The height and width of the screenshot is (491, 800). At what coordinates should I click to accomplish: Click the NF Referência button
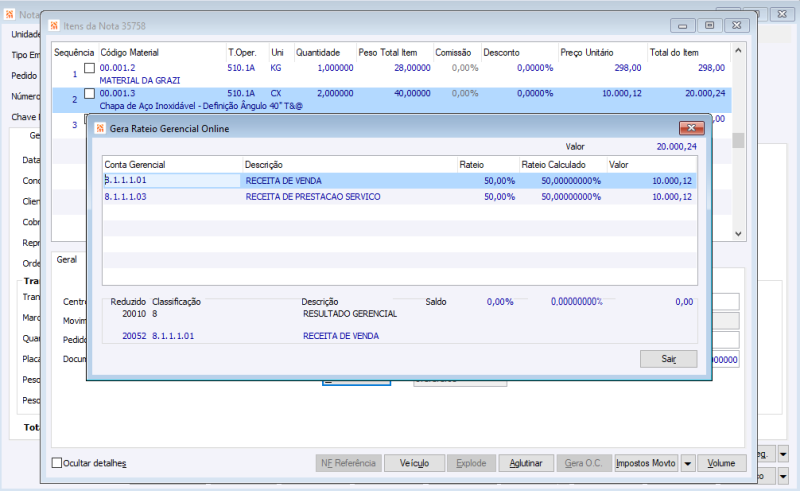point(348,463)
